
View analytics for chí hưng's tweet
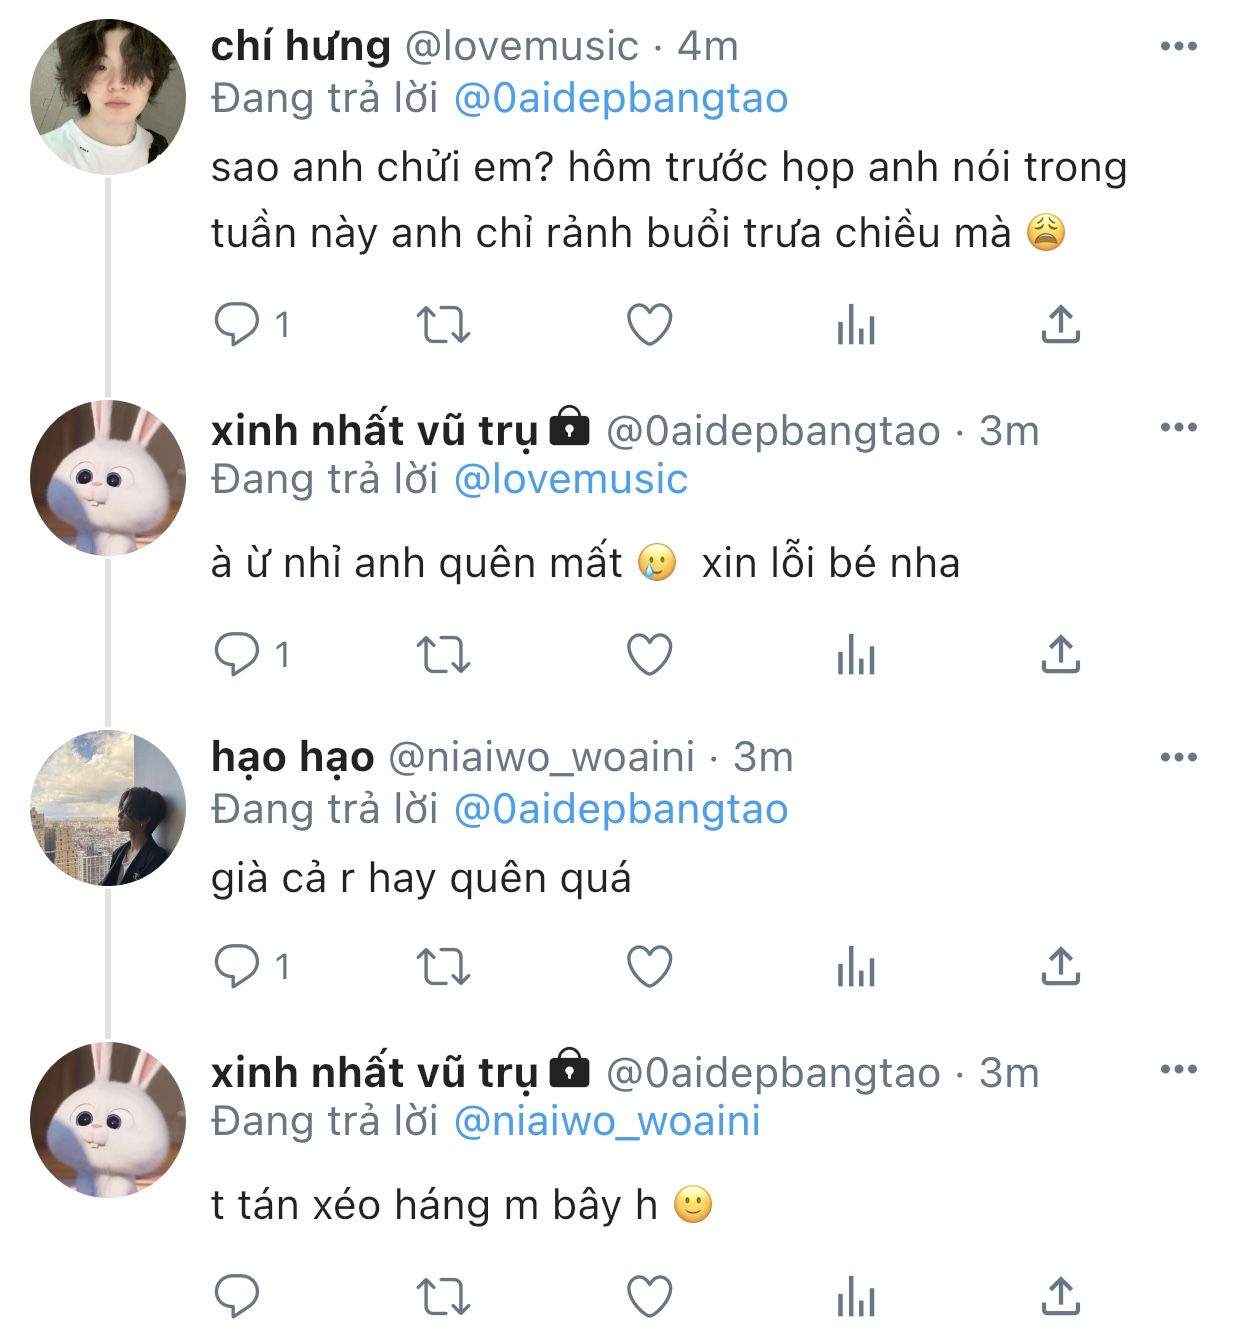tap(856, 325)
